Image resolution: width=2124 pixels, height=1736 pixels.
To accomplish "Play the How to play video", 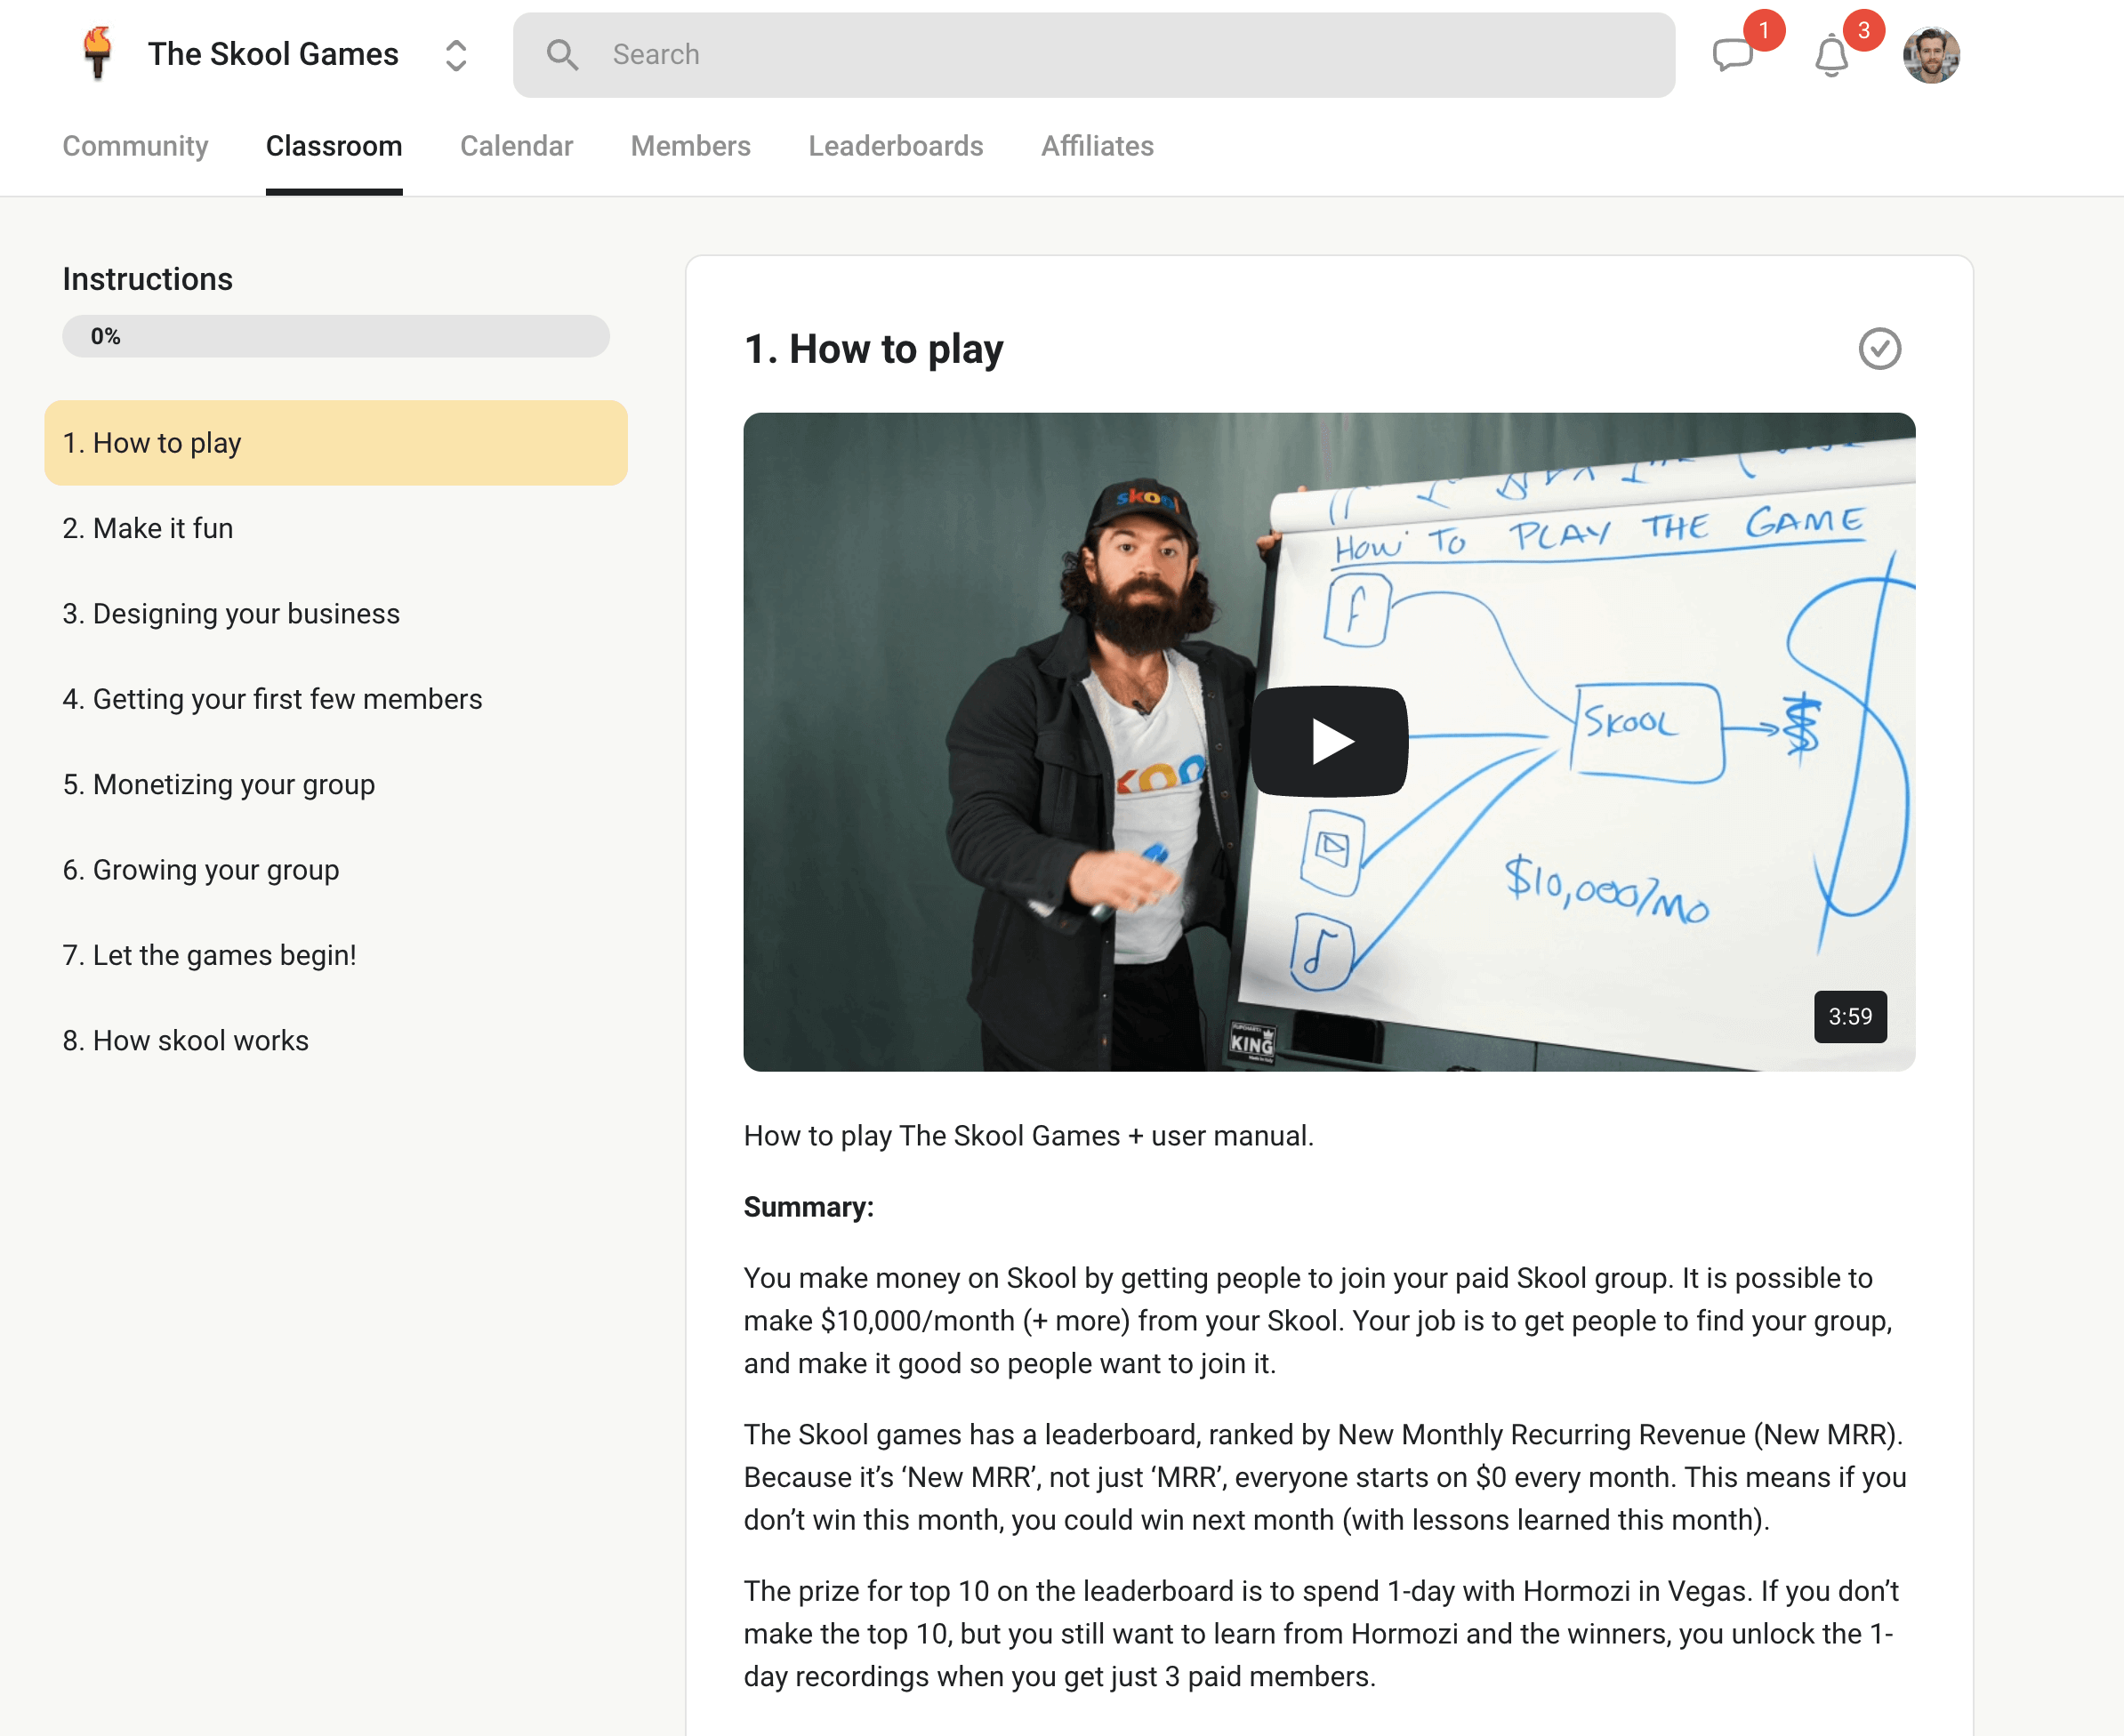I will point(1329,741).
